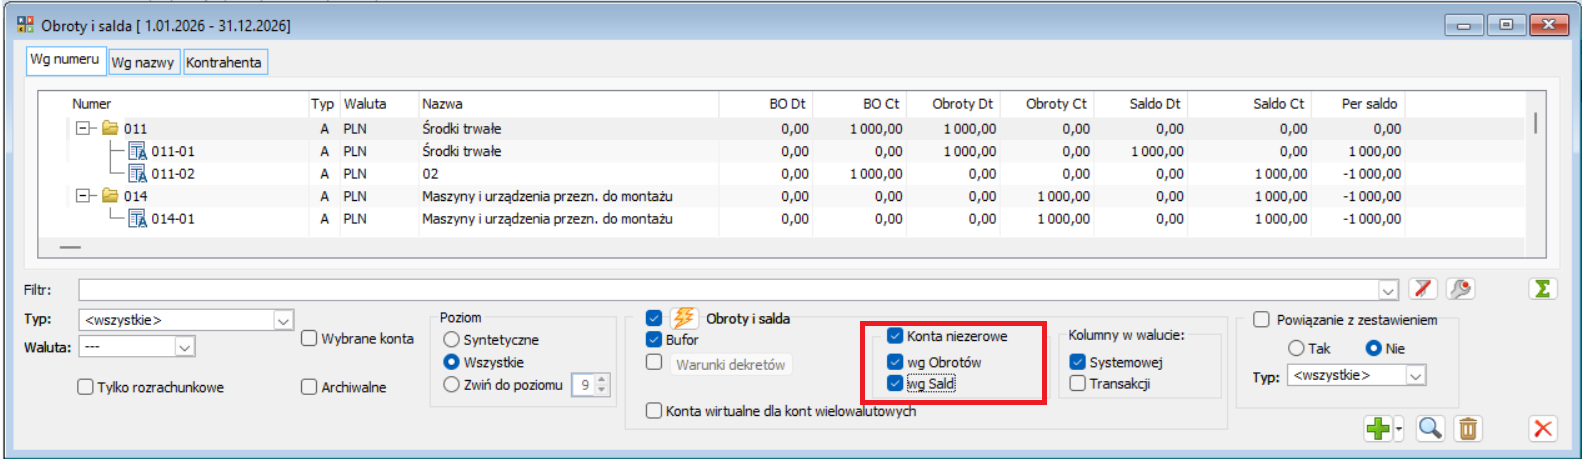Viewport: 1585px width, 463px height.
Task: Collapse the 011 account tree node
Action: click(x=83, y=128)
